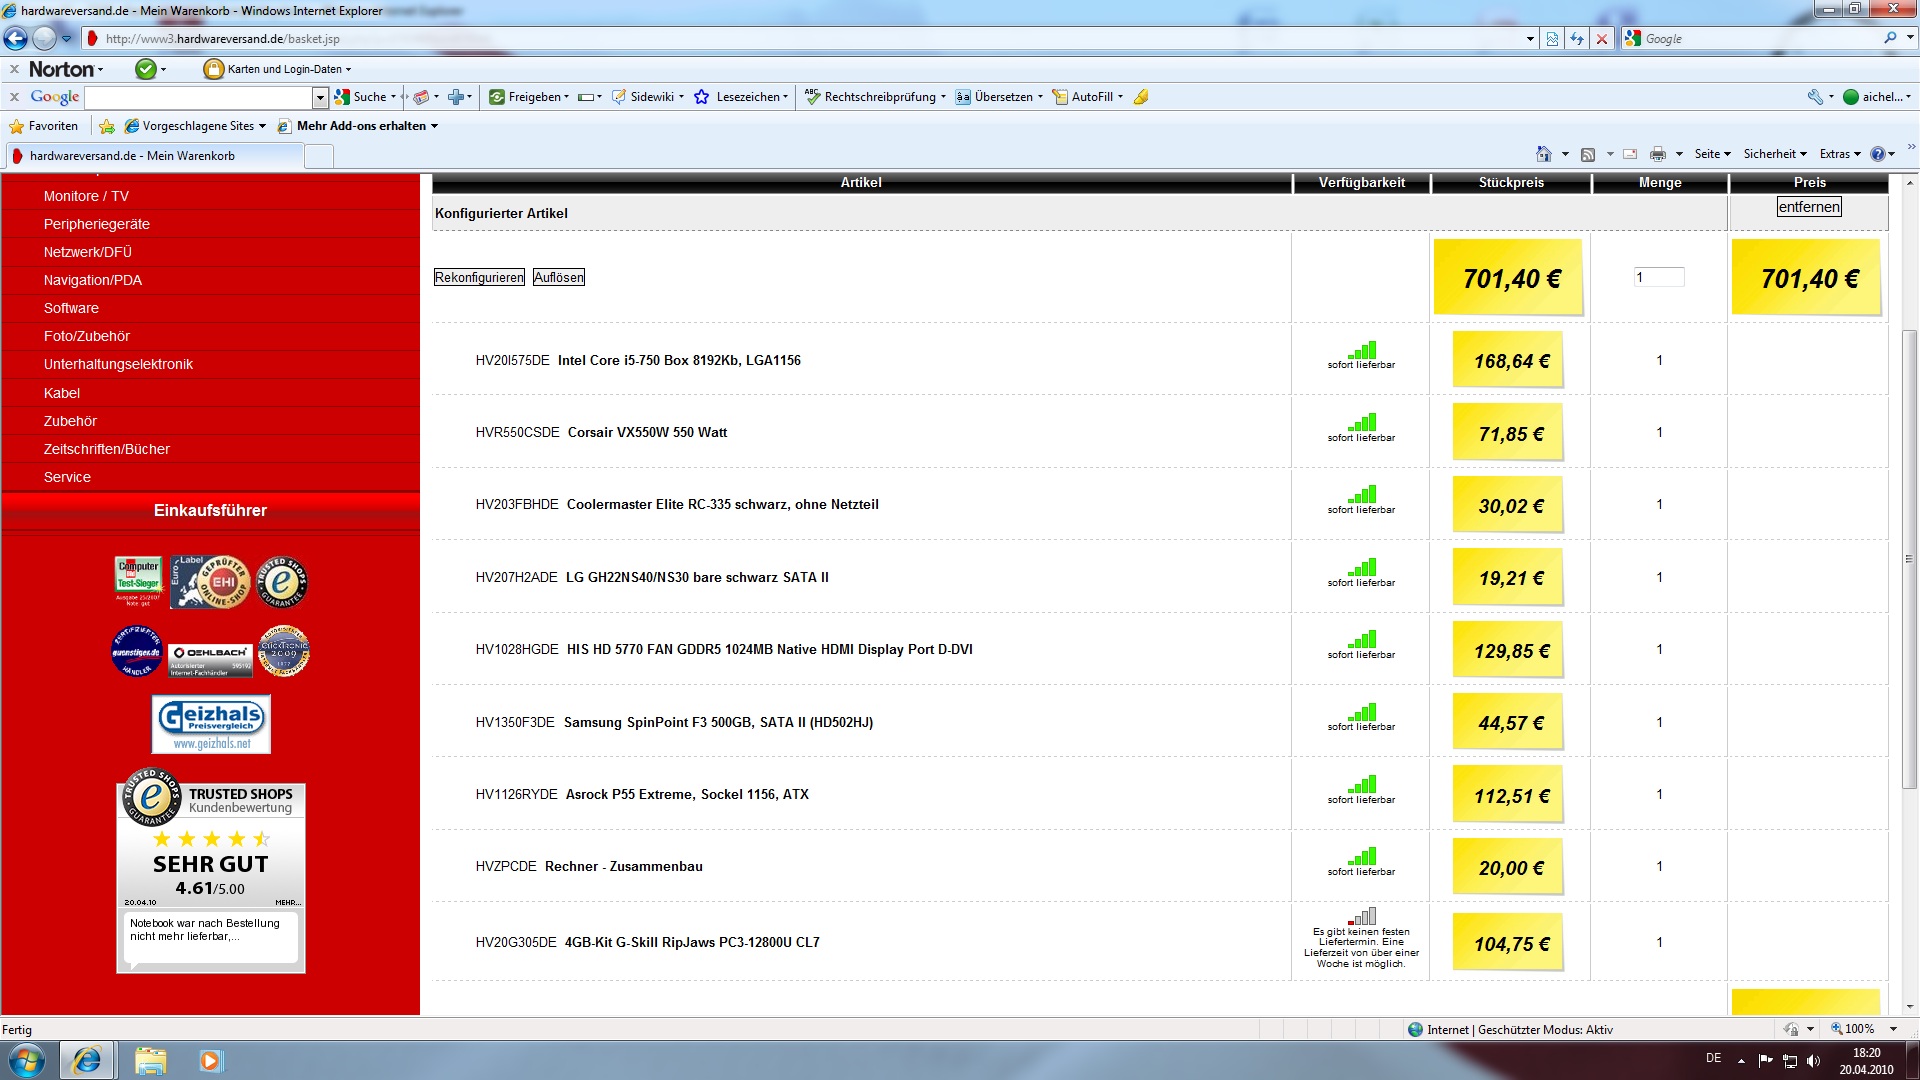Select hardwareversand.de Mein Warenkorb tab

154,156
